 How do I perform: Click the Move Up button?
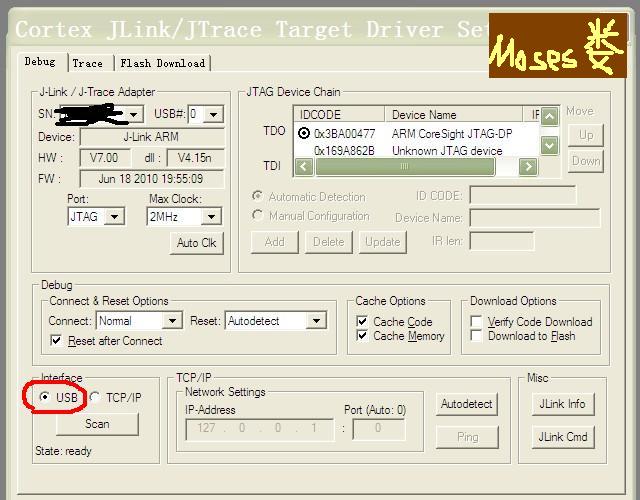[586, 135]
